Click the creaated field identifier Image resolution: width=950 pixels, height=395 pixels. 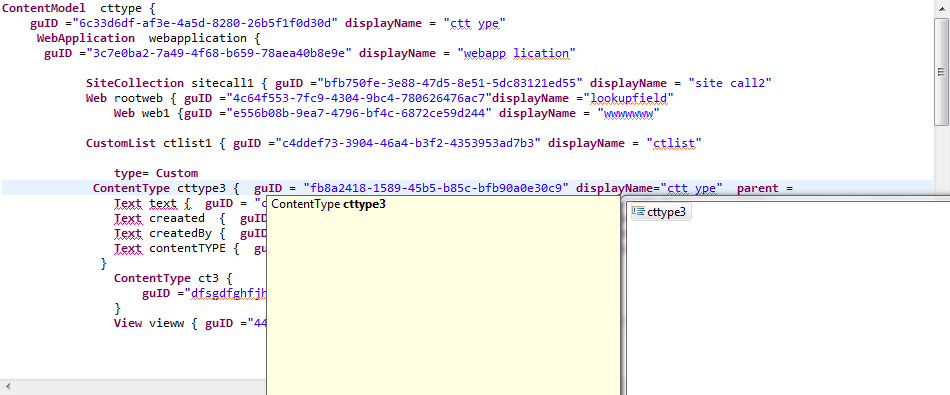(176, 218)
